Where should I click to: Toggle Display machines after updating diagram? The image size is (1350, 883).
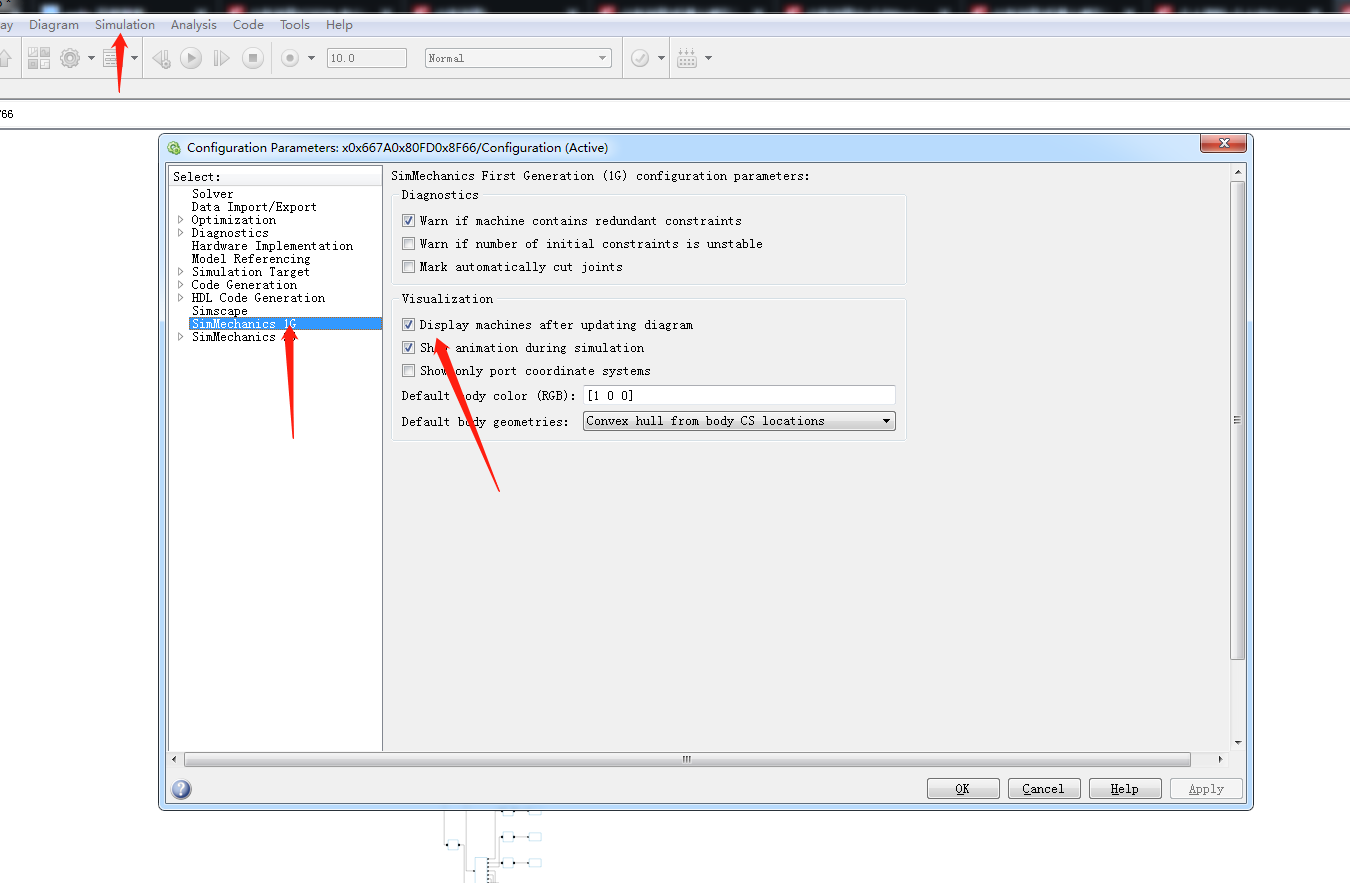408,325
